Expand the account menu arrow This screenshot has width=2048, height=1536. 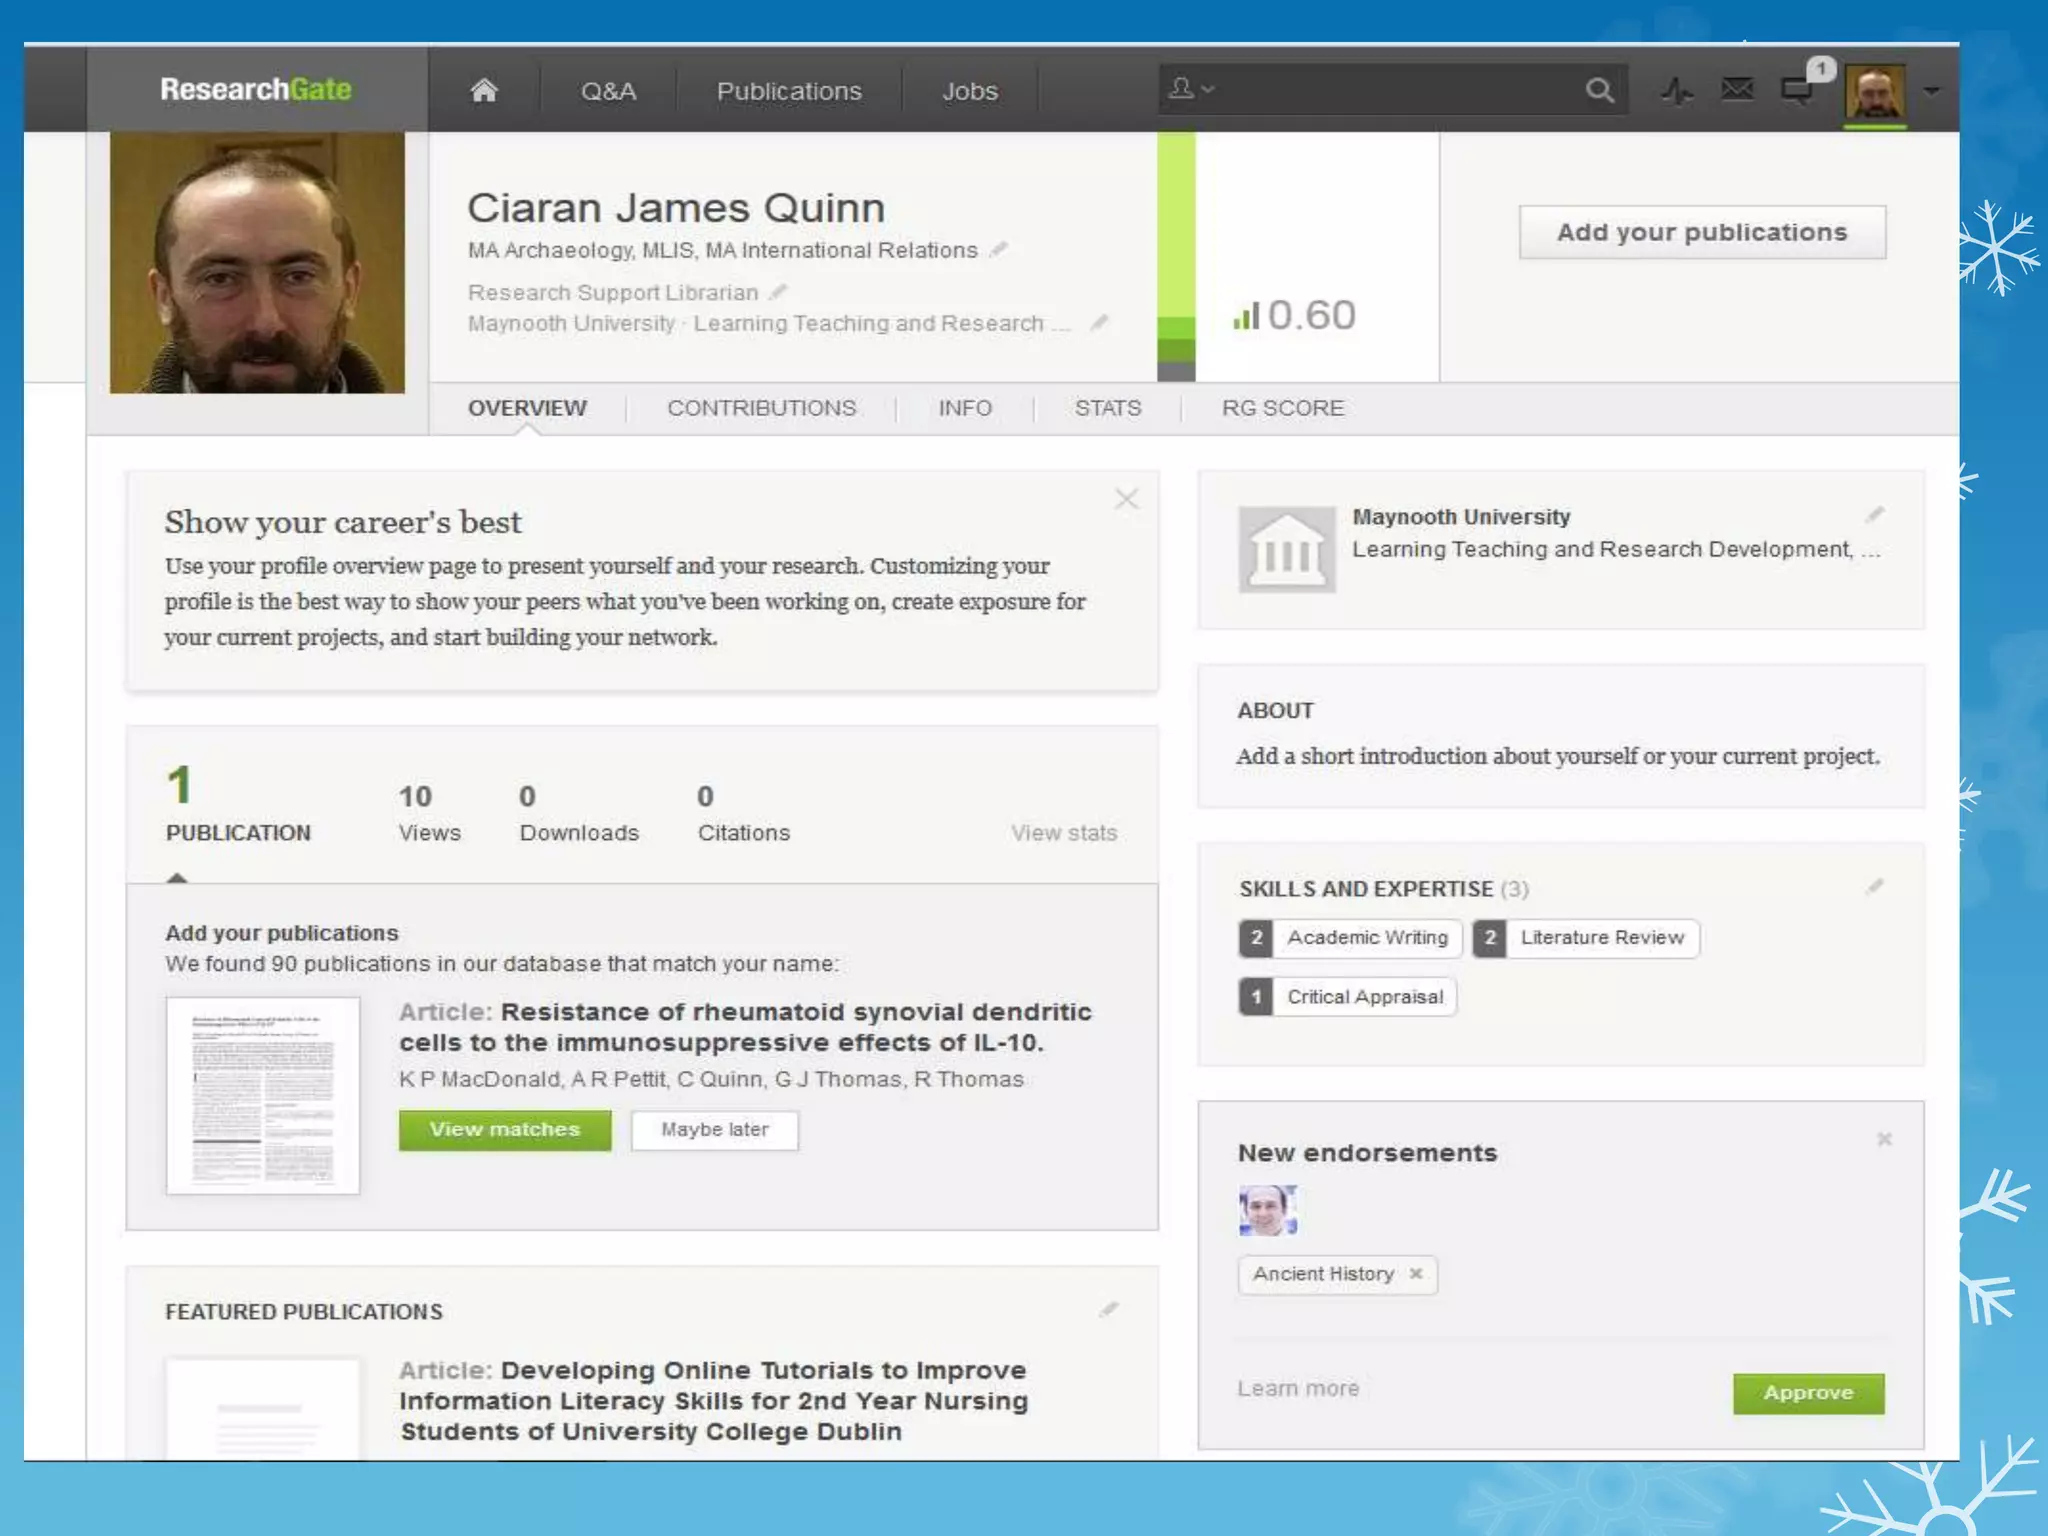(x=1932, y=91)
